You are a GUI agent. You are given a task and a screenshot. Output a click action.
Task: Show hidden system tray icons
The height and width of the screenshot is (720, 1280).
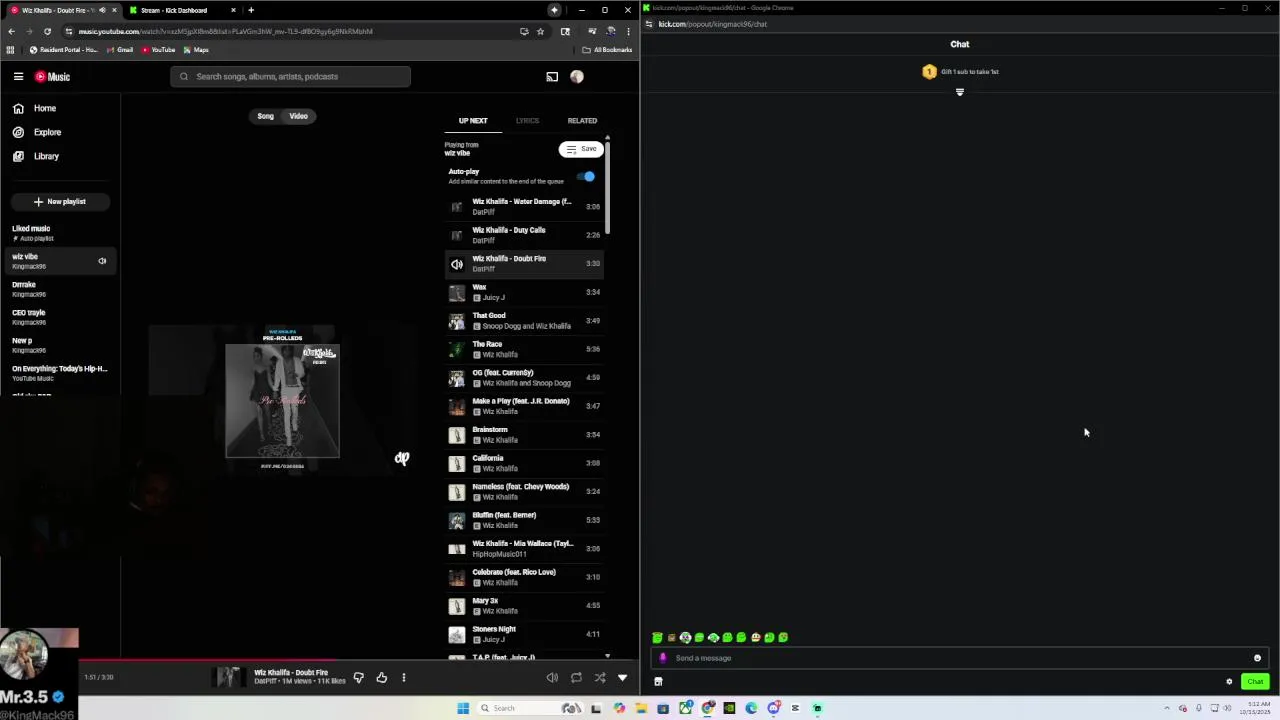pyautogui.click(x=1166, y=708)
